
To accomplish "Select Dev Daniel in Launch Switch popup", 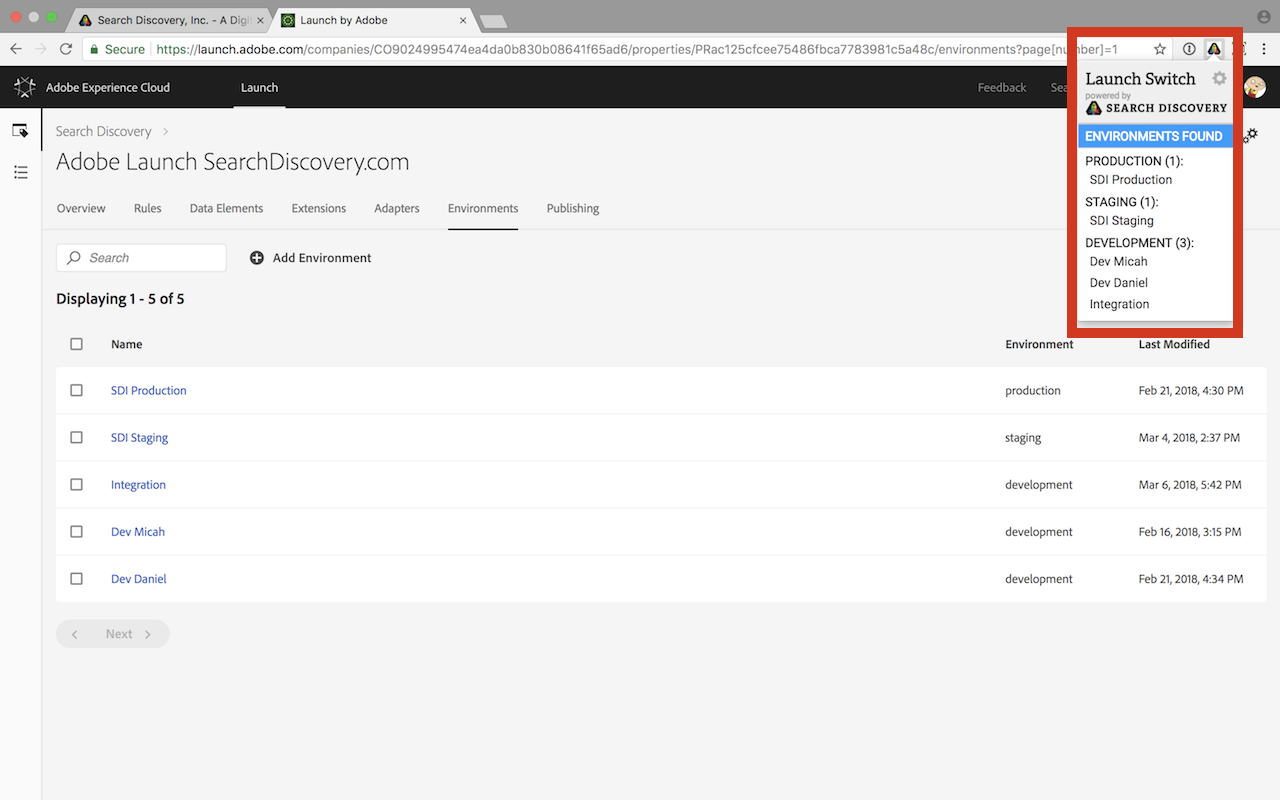I will coord(1118,283).
